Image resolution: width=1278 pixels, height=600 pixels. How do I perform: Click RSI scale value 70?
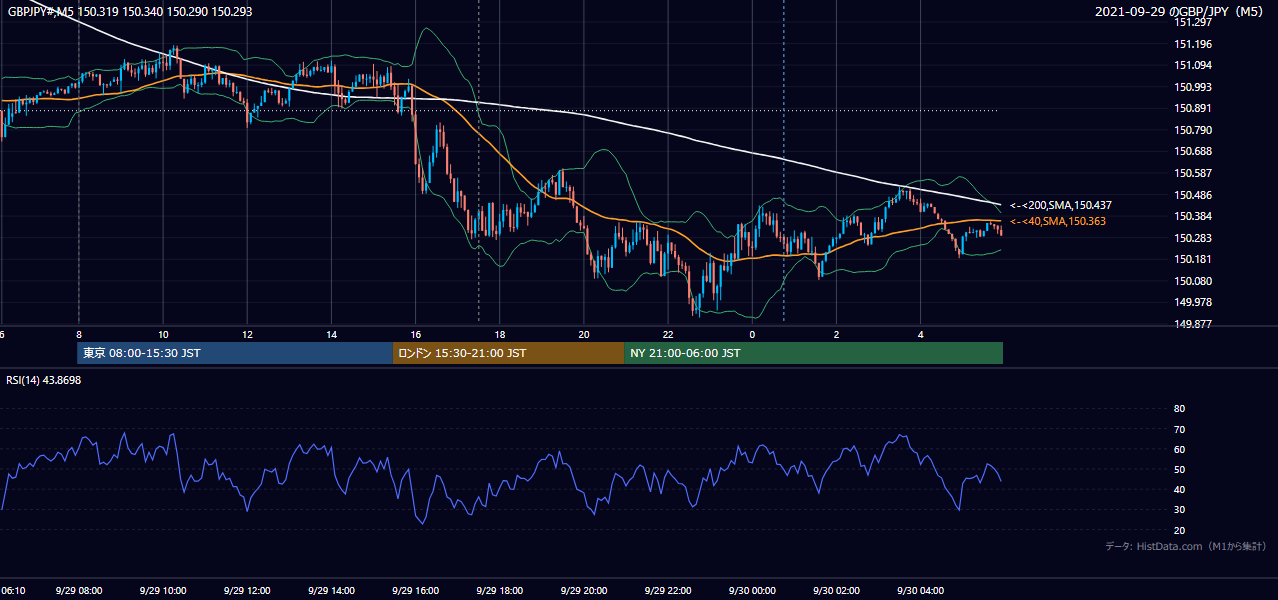click(x=1179, y=429)
